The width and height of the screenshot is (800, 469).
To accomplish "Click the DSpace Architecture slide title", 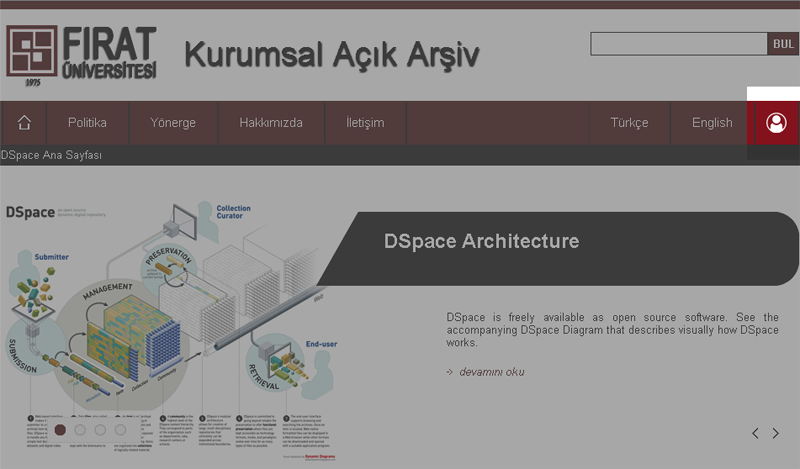I will (481, 241).
